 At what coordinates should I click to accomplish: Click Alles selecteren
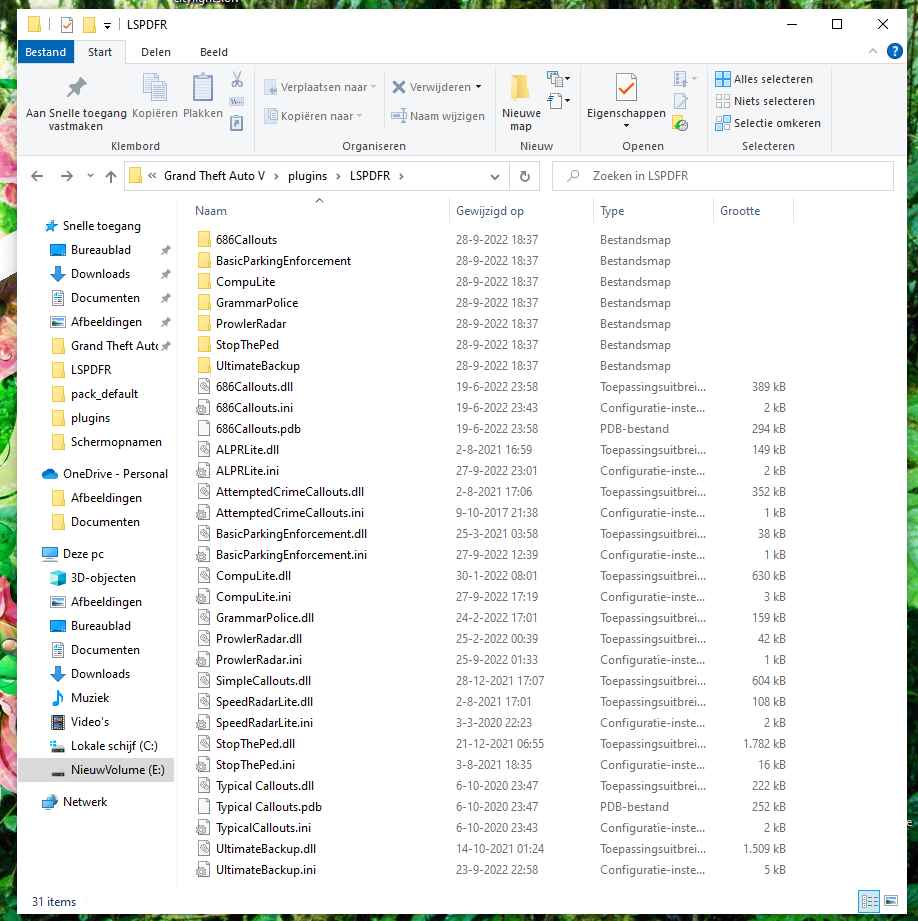coord(764,79)
